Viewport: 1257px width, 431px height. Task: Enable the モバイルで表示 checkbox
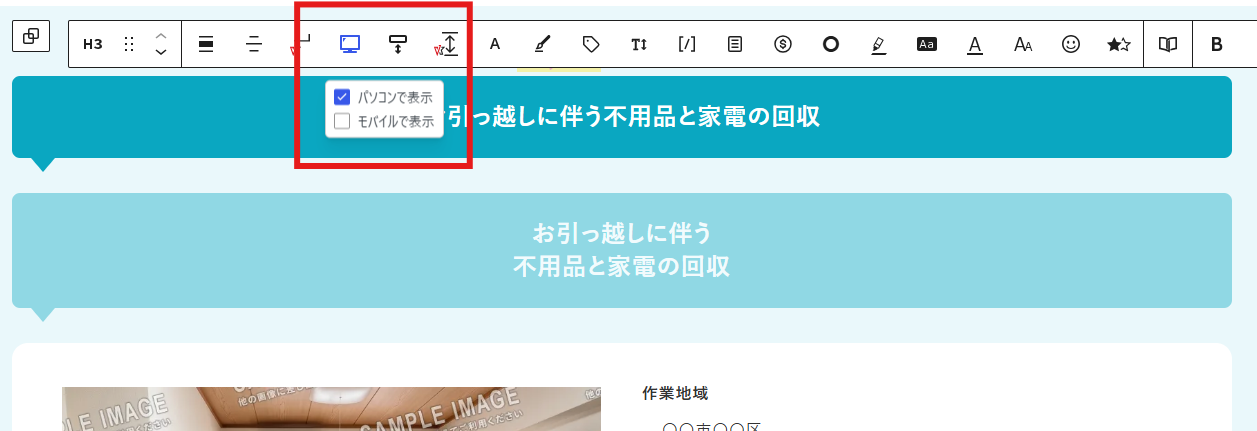(x=342, y=121)
